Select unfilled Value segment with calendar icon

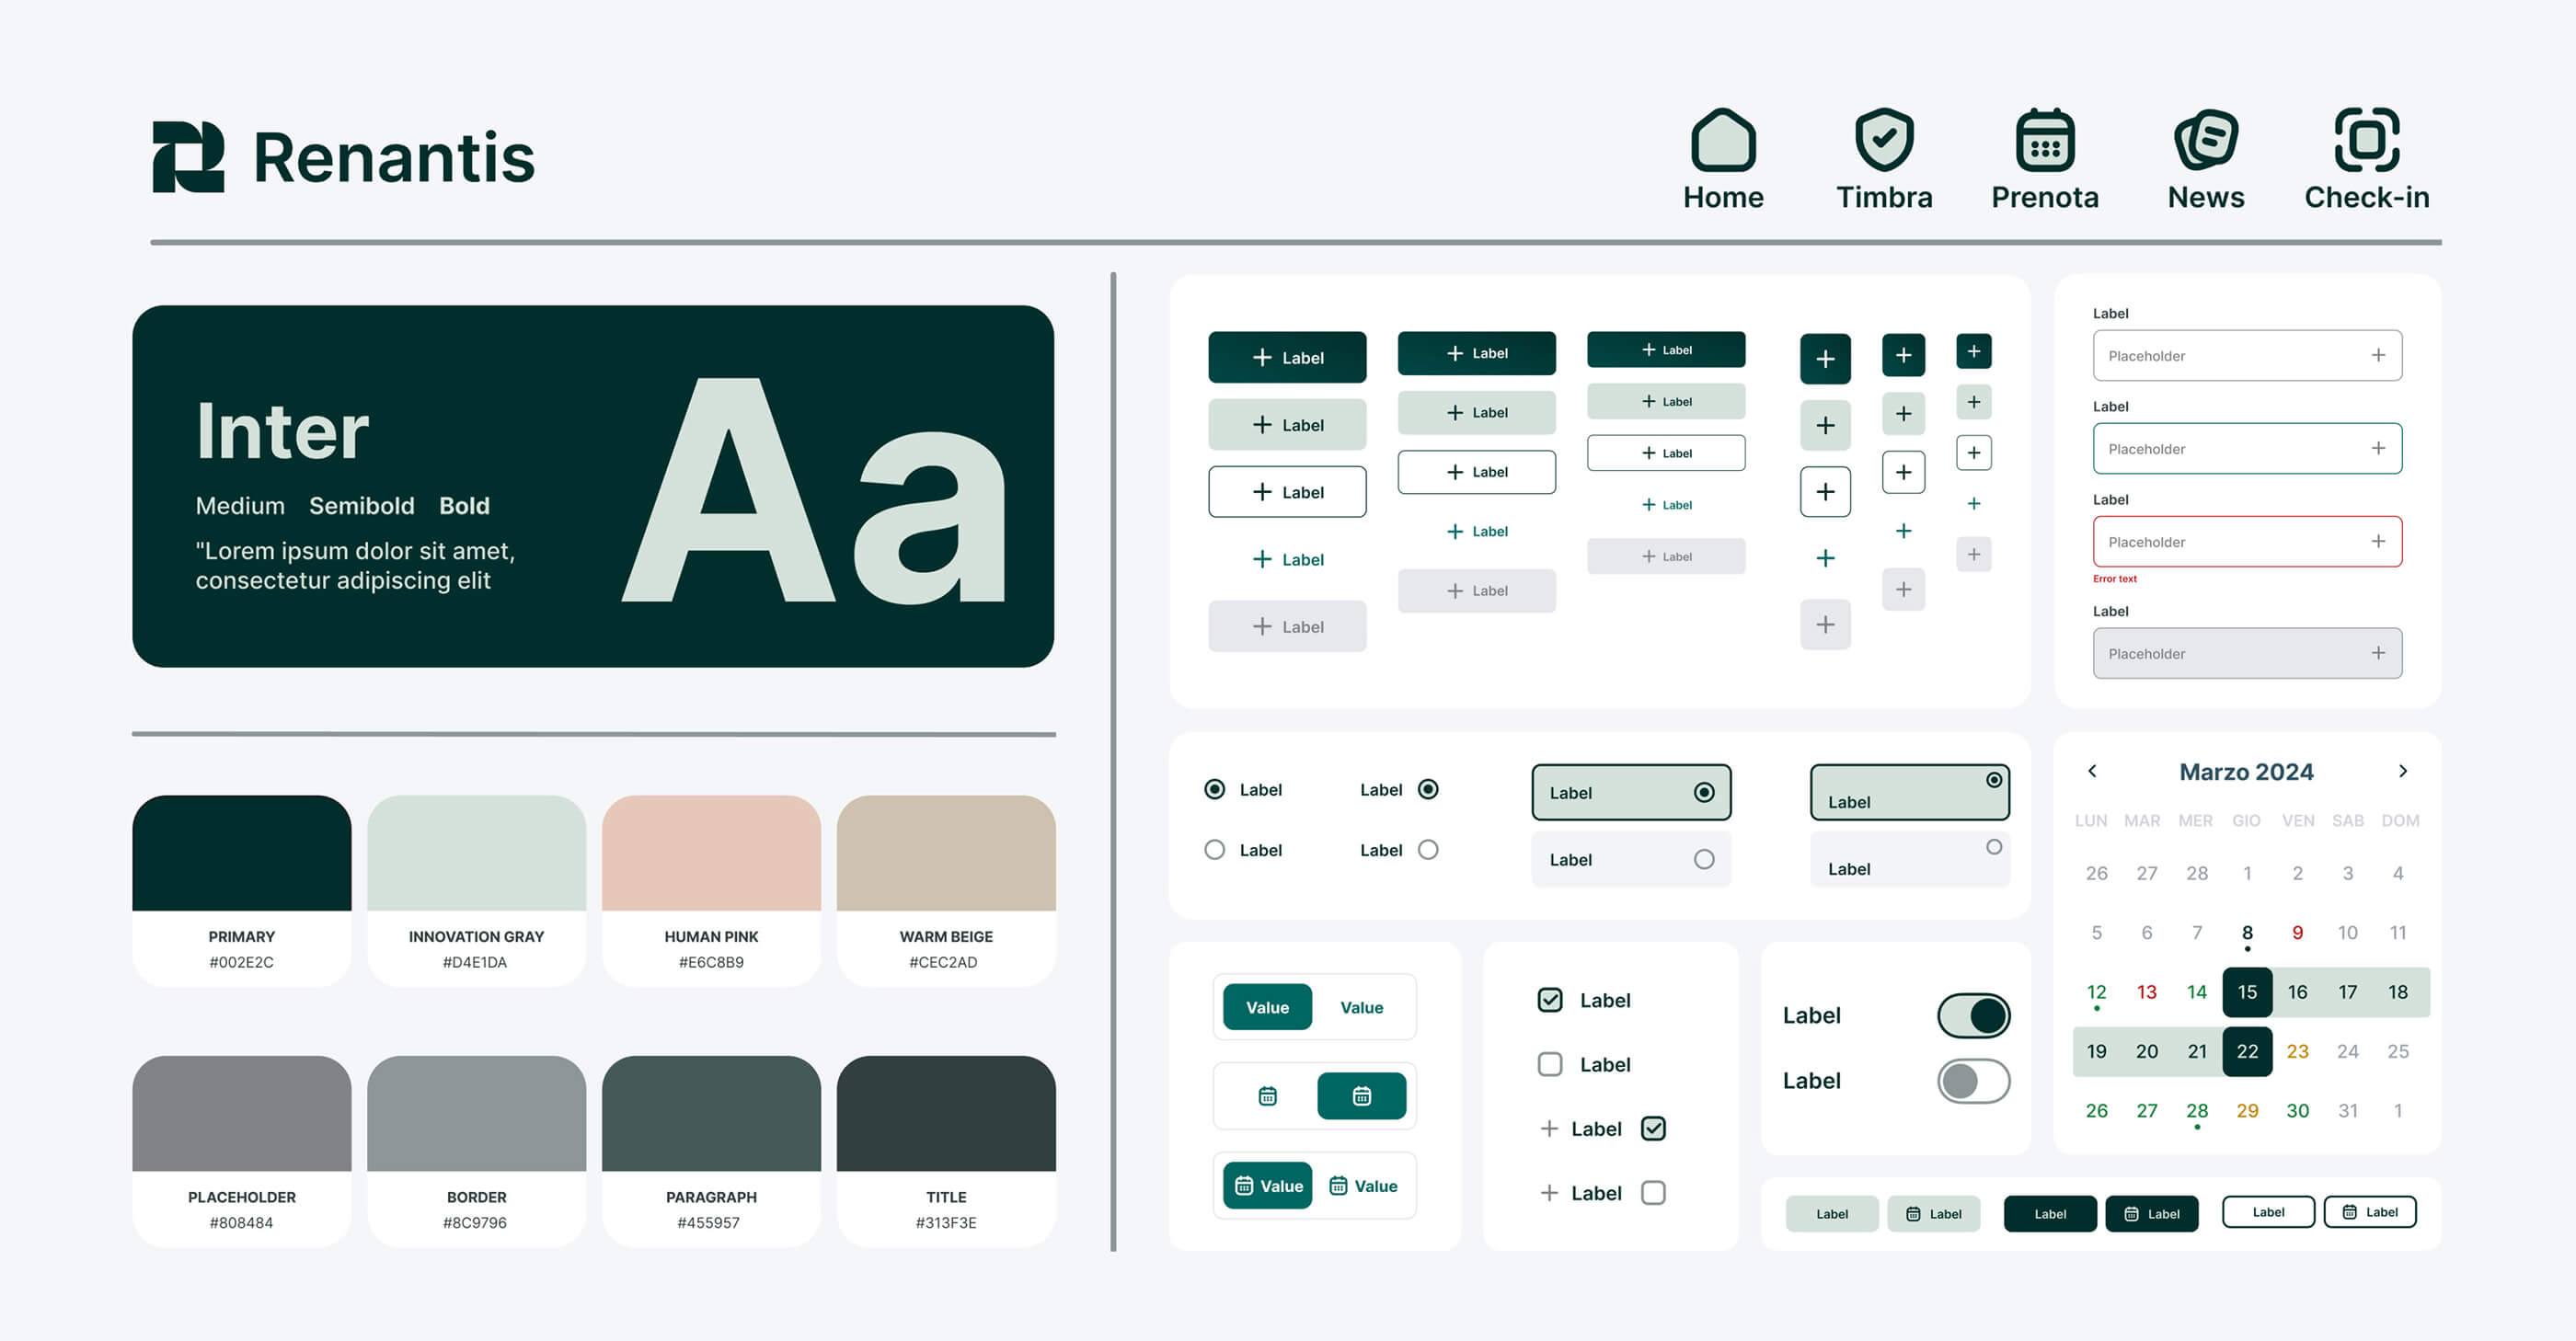point(1362,1186)
